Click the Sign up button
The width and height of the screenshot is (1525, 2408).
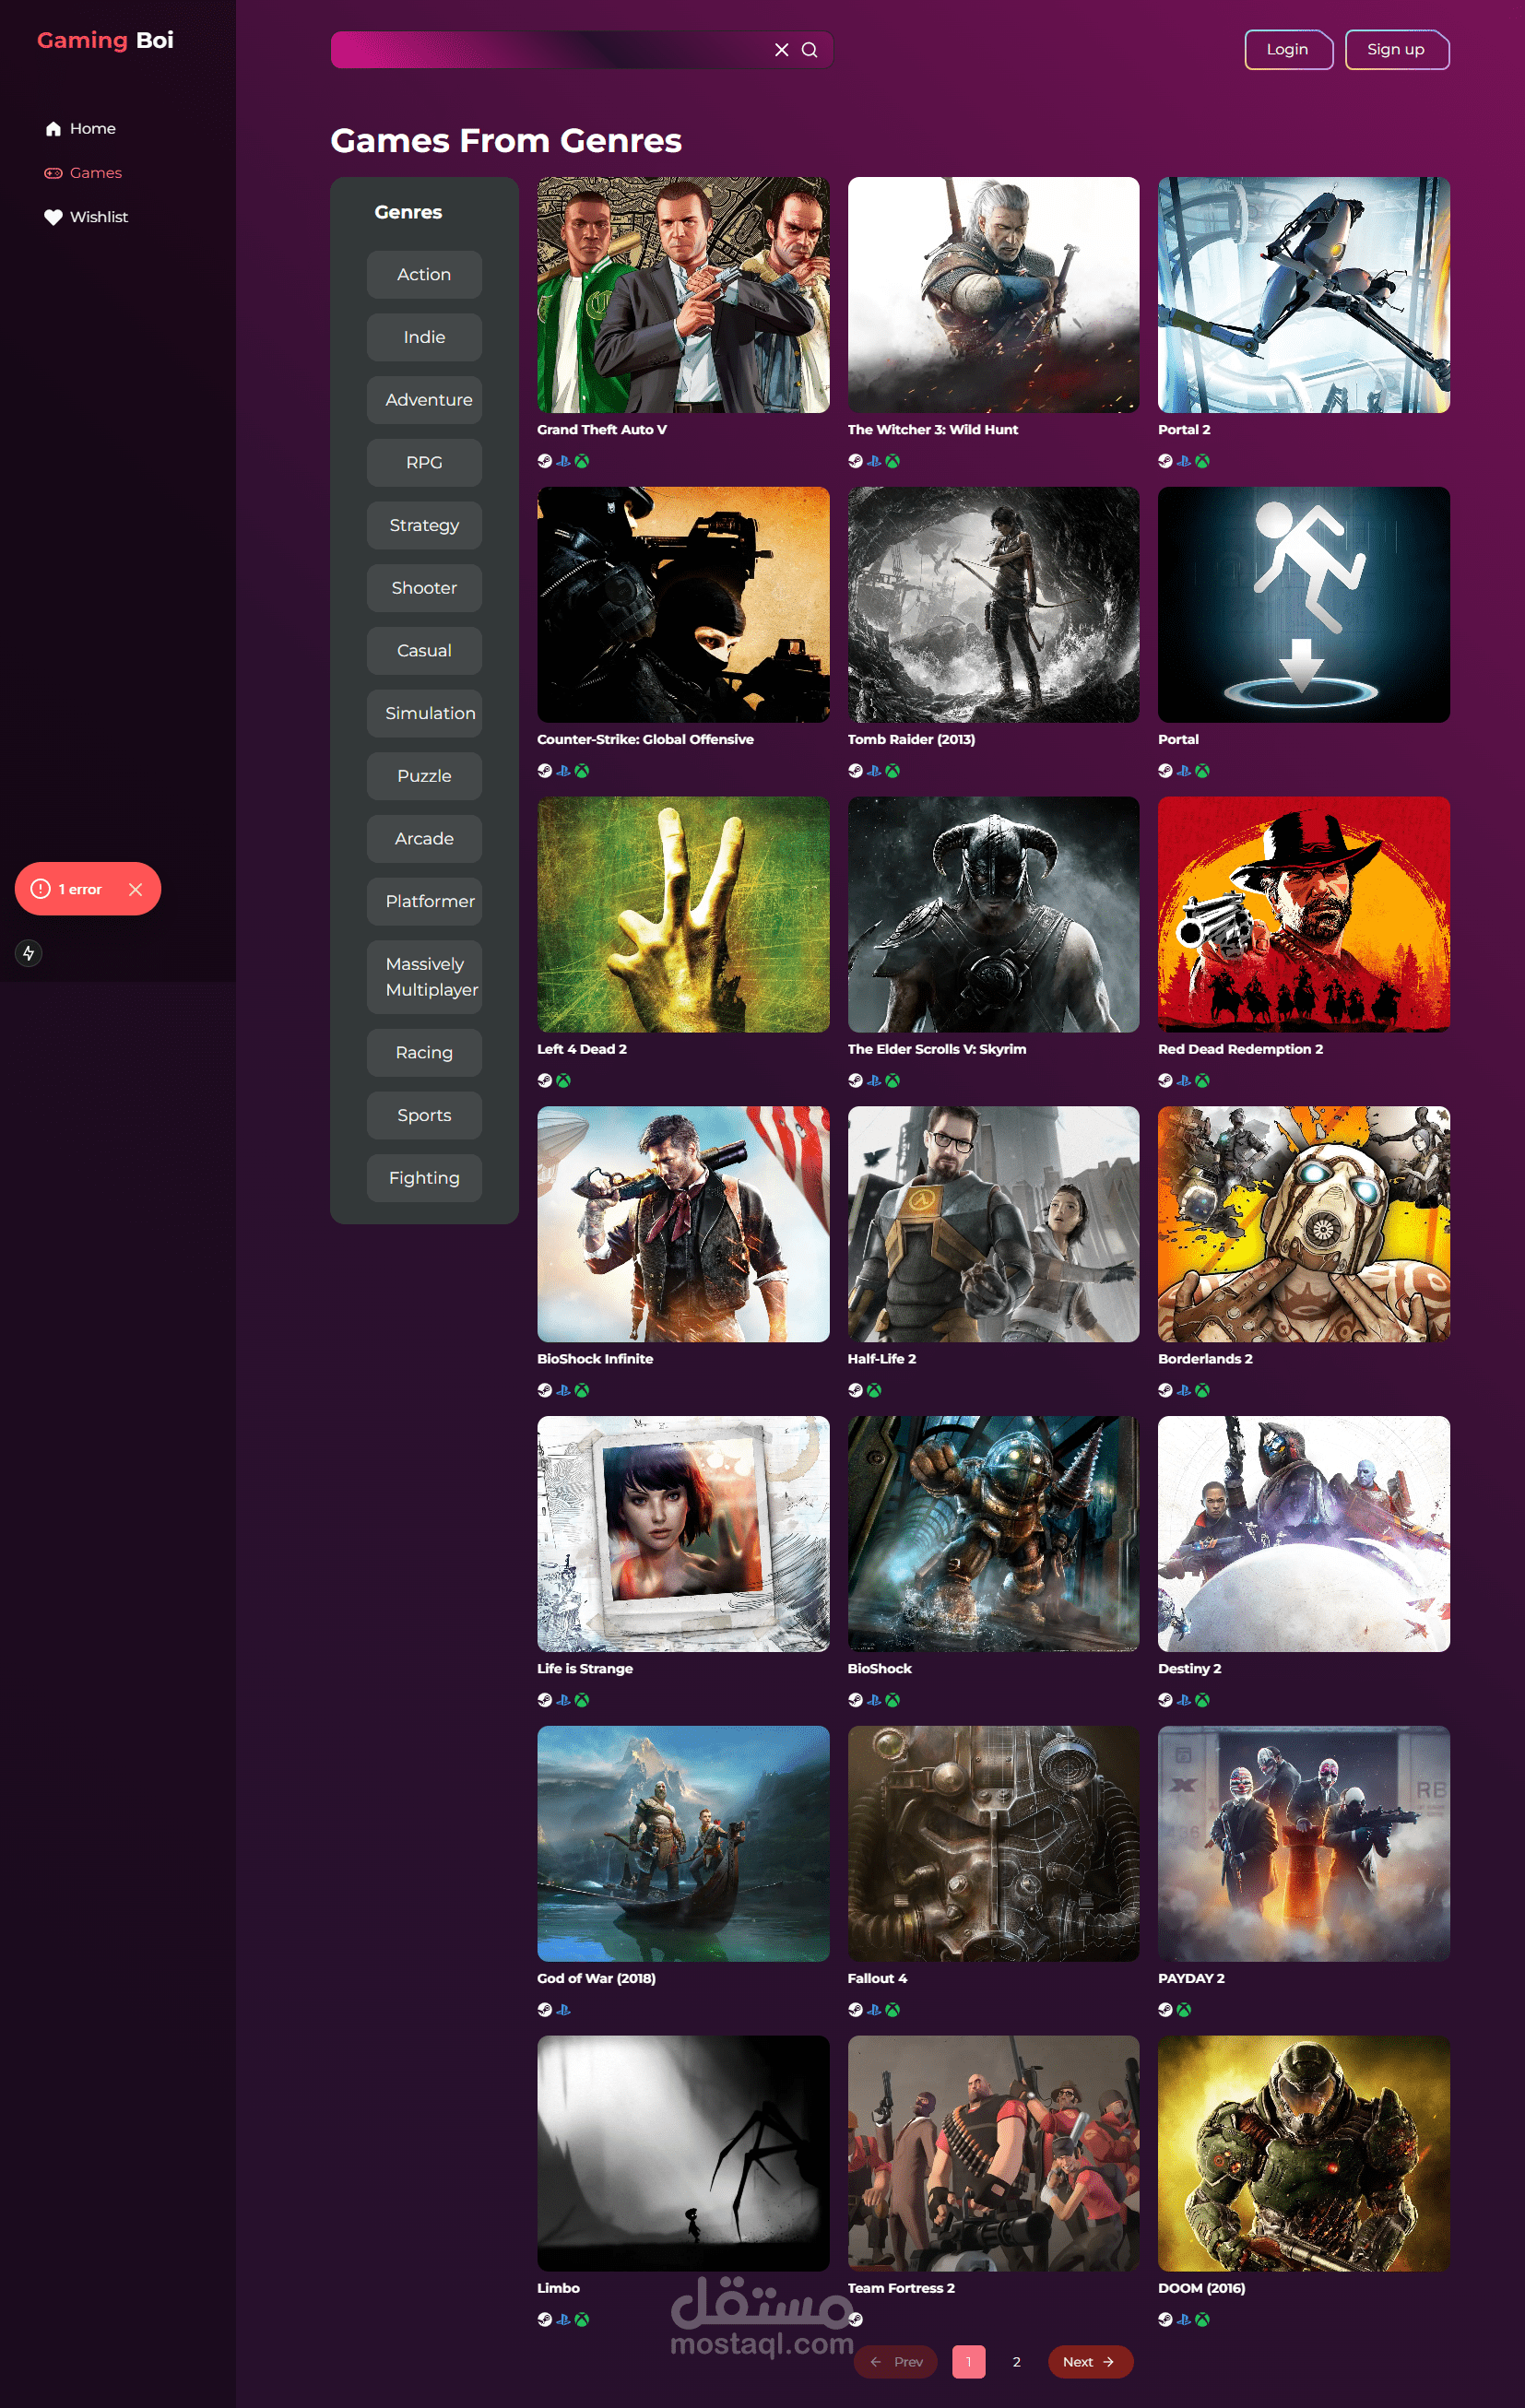(1397, 50)
